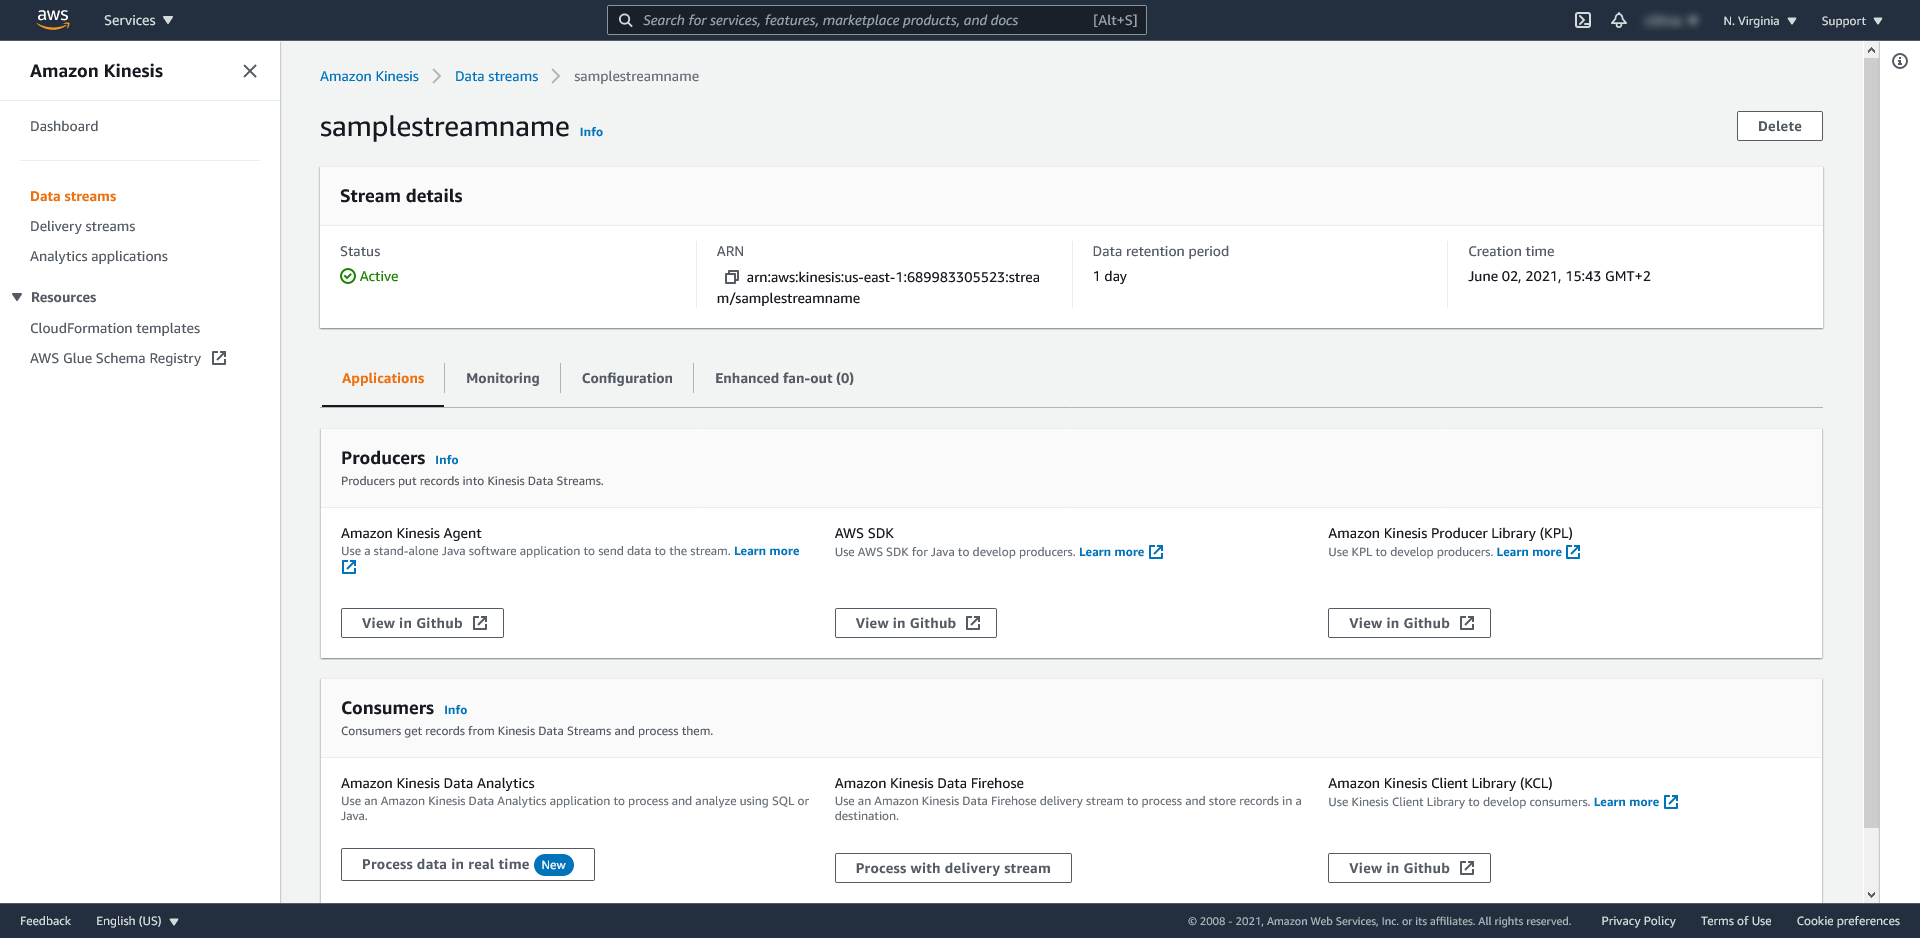The image size is (1920, 938).
Task: Switch to the Monitoring tab
Action: pos(503,378)
